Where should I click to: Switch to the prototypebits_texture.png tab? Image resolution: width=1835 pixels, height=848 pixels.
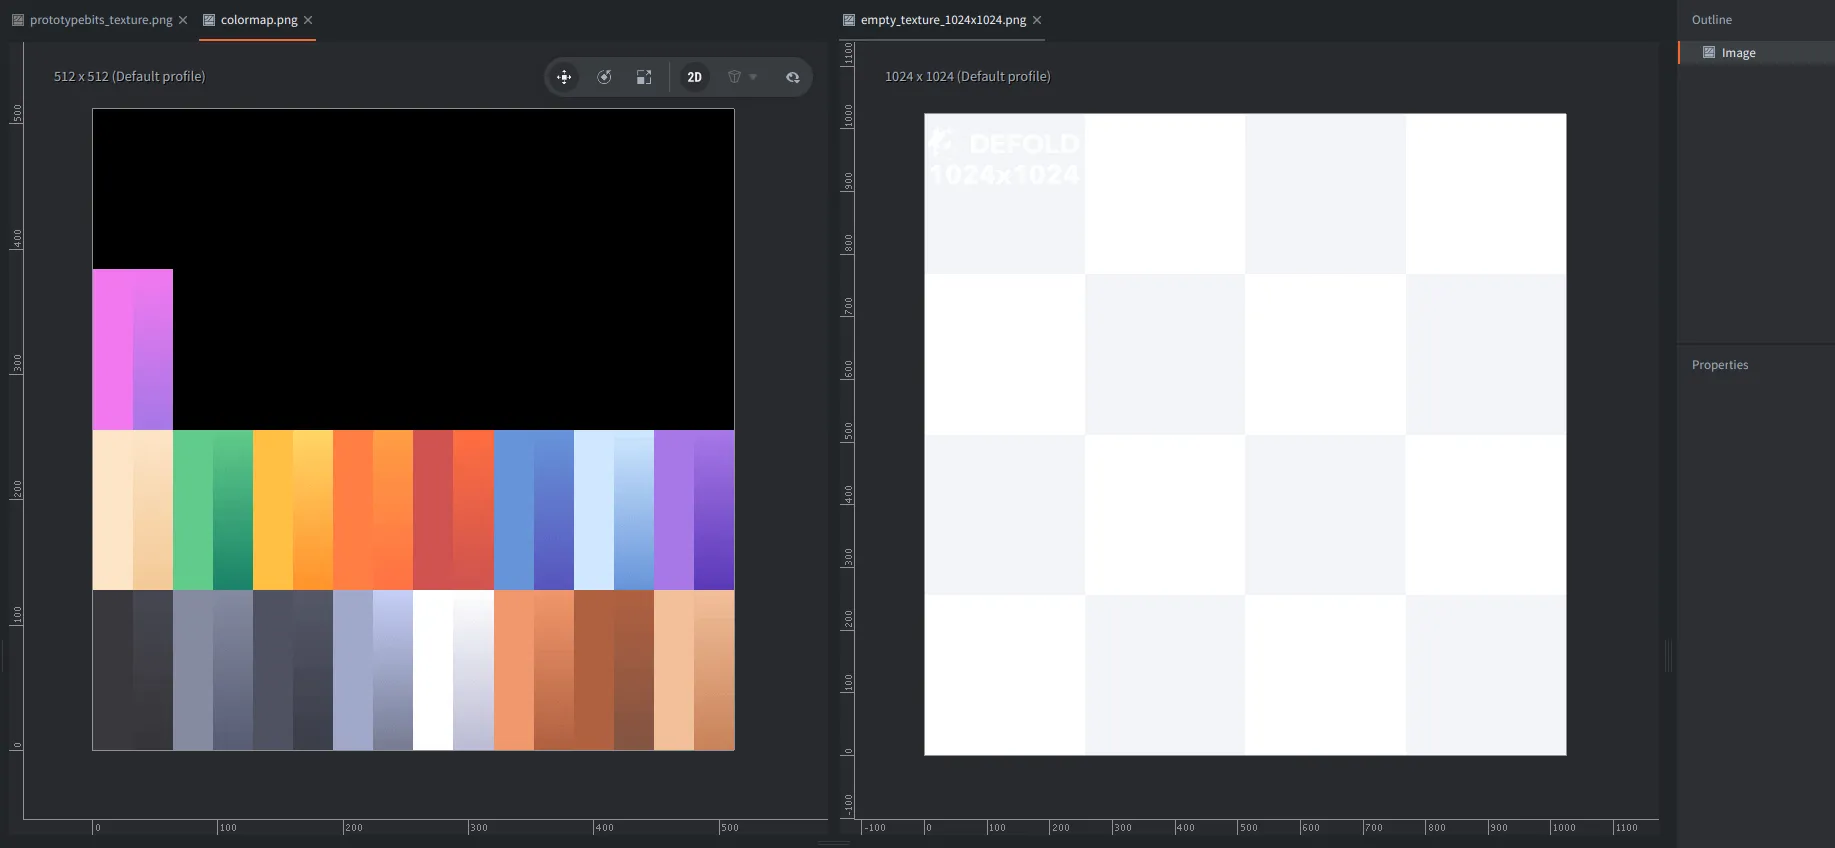tap(100, 20)
